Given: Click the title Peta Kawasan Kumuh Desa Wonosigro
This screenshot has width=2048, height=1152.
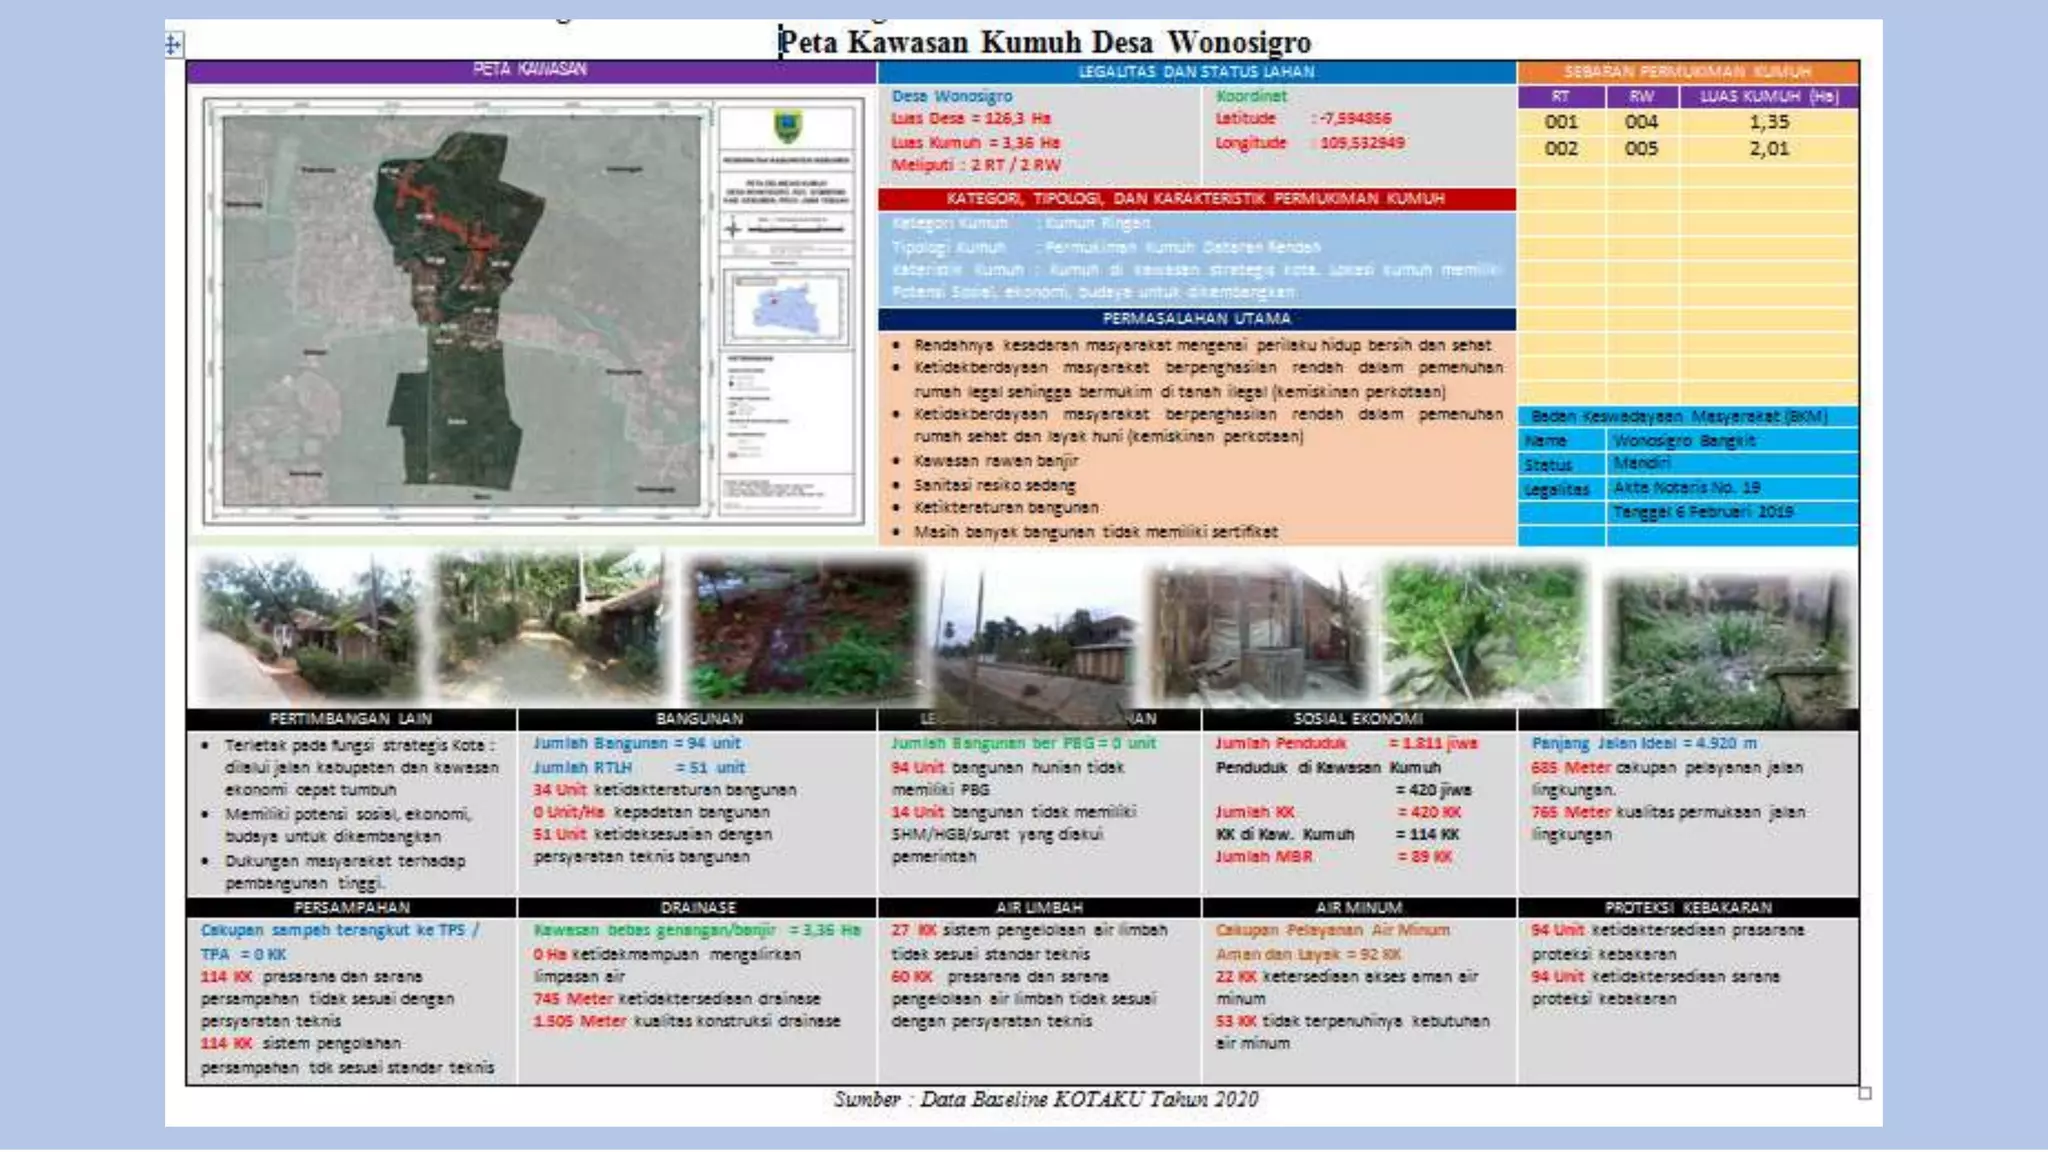Looking at the screenshot, I should pos(1044,42).
